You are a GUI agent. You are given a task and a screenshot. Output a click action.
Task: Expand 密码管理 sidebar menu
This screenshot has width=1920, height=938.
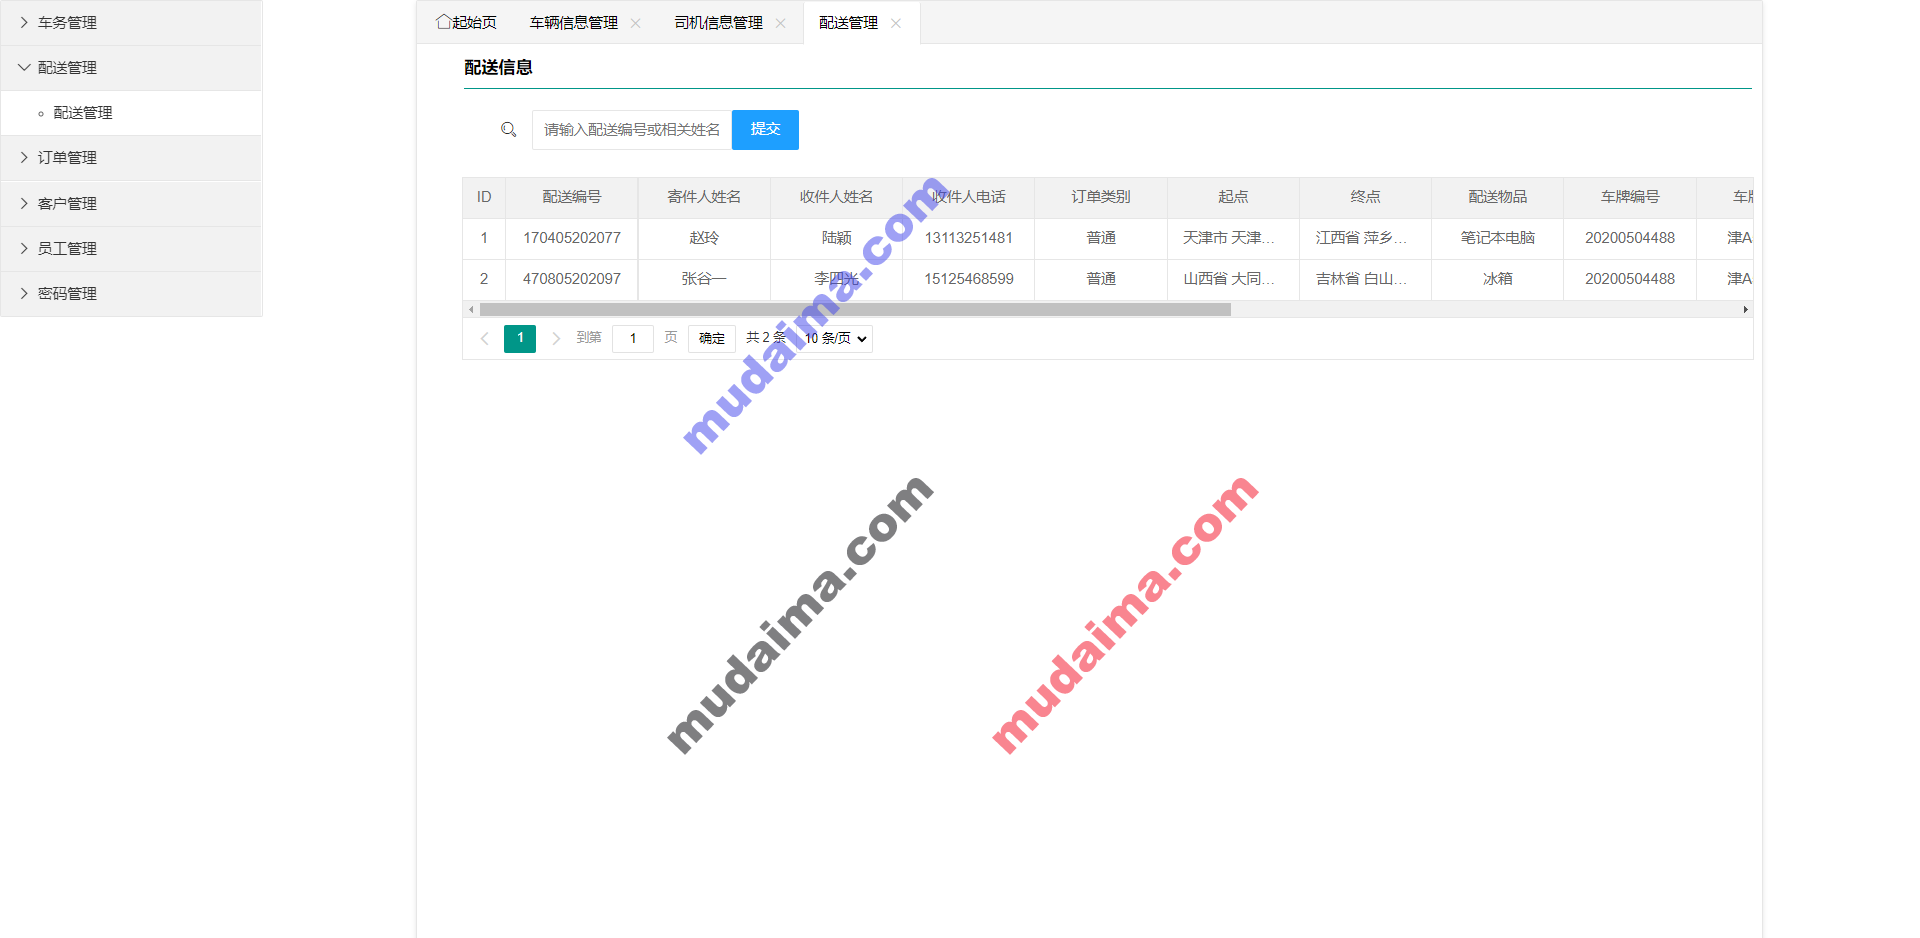point(131,294)
